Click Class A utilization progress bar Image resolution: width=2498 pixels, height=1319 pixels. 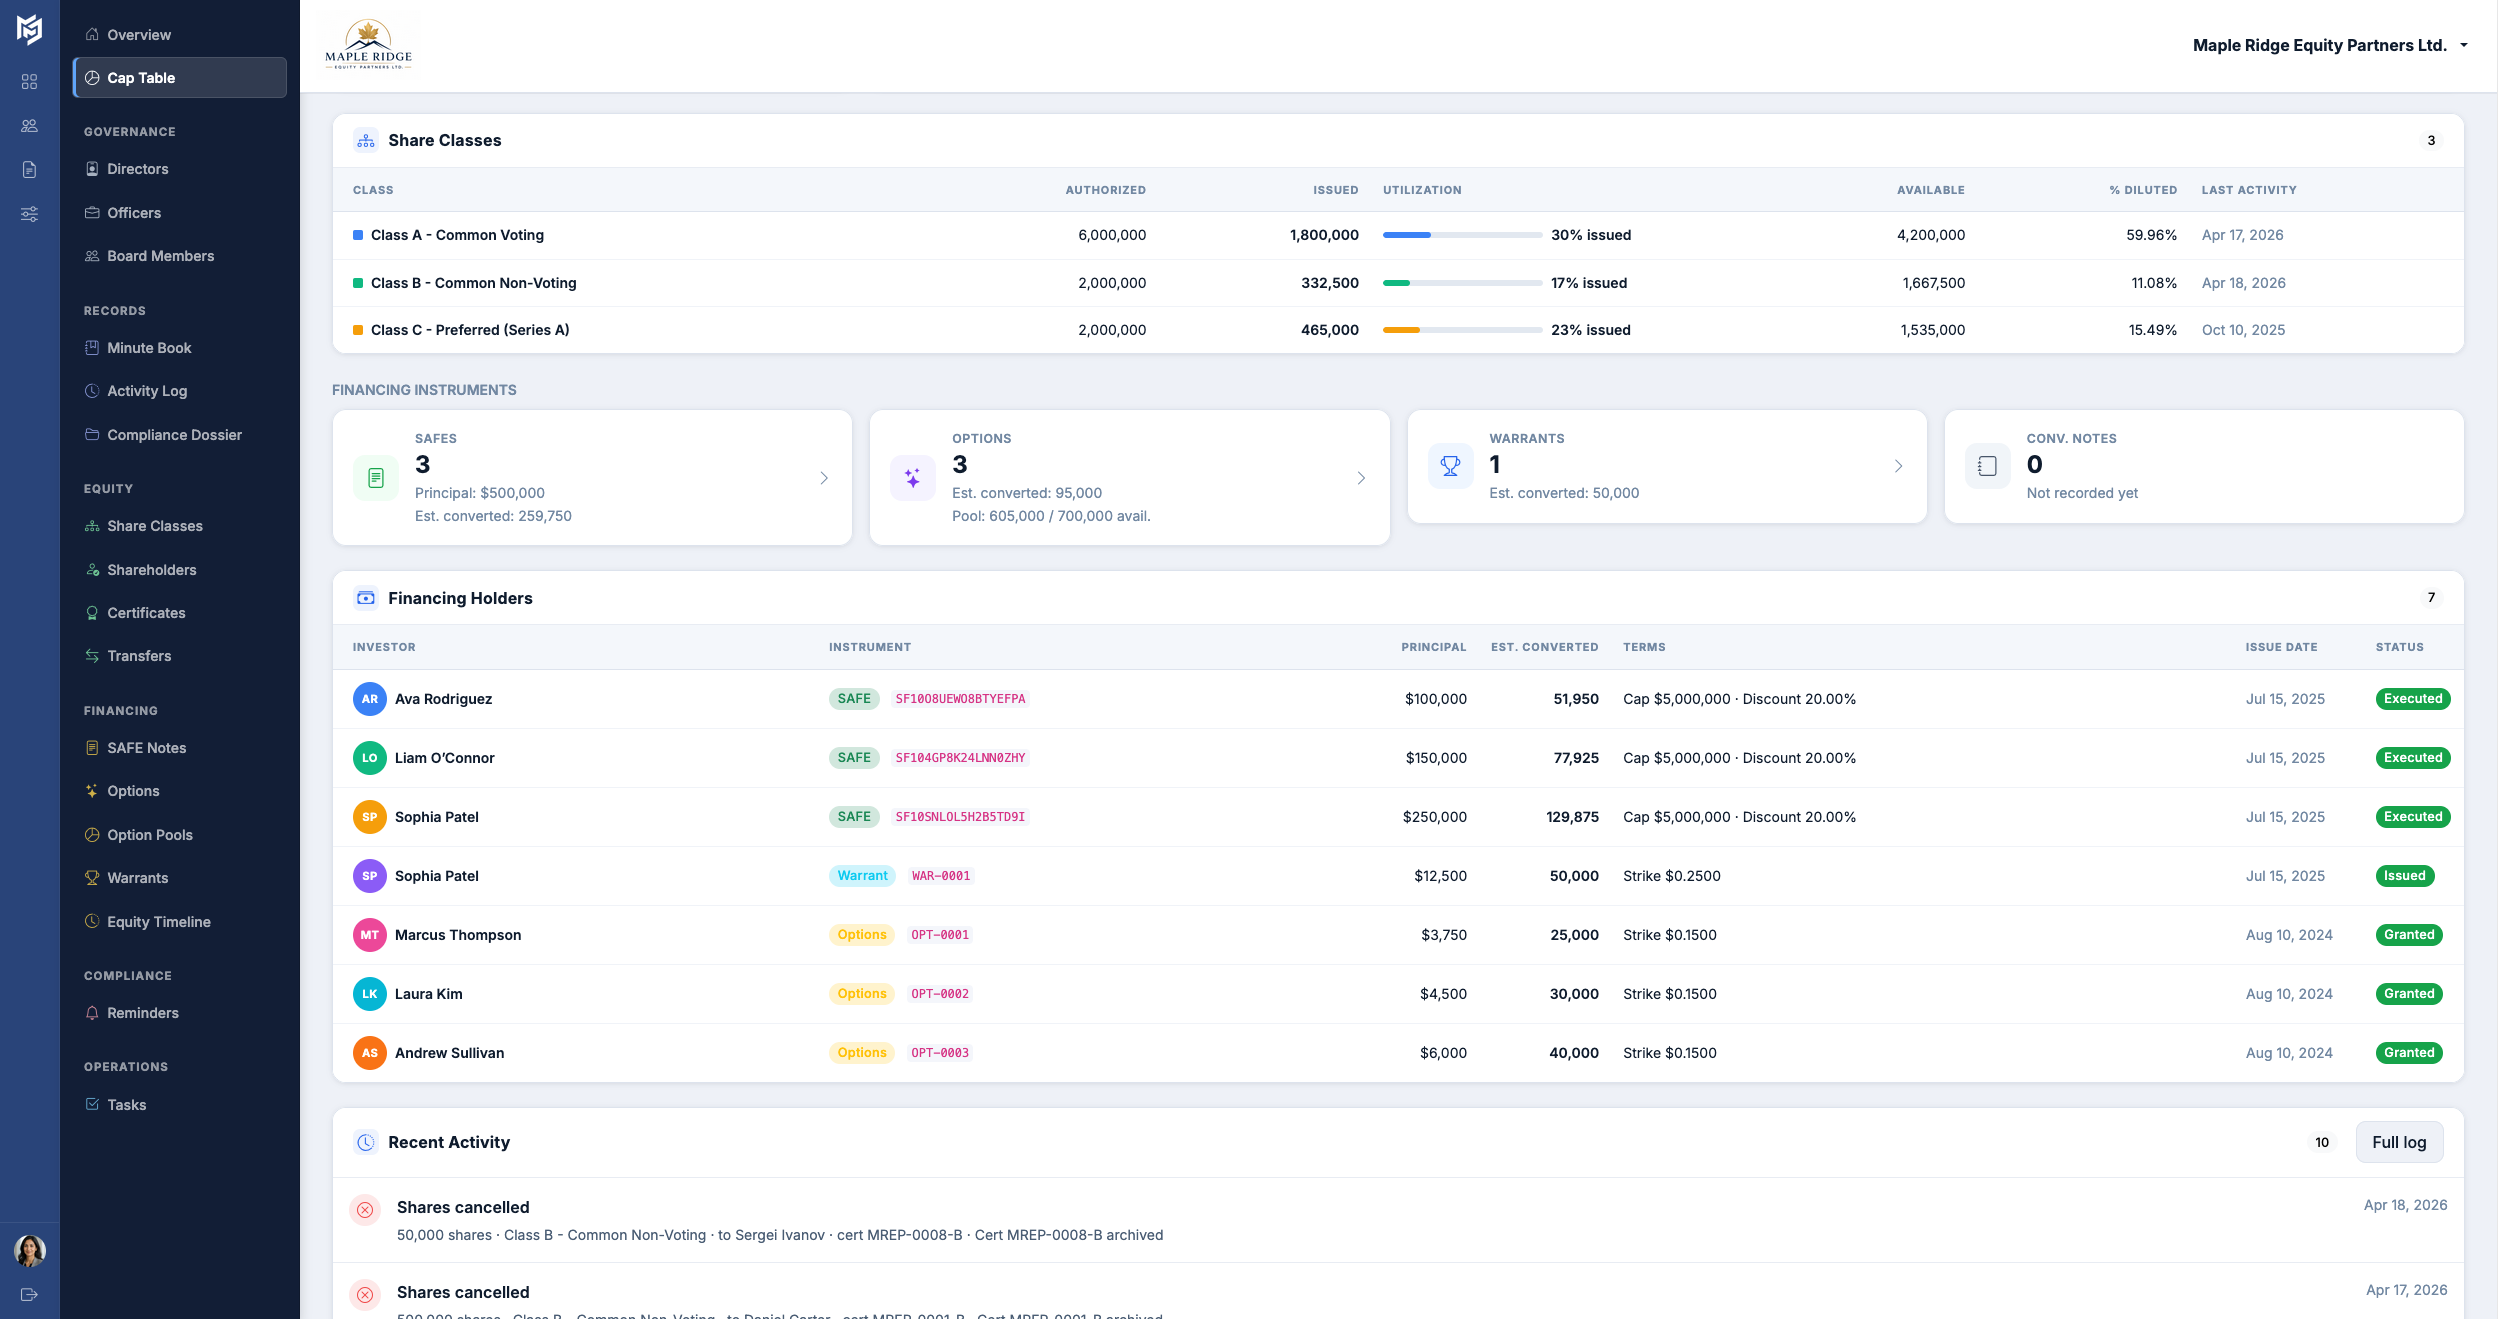point(1461,235)
